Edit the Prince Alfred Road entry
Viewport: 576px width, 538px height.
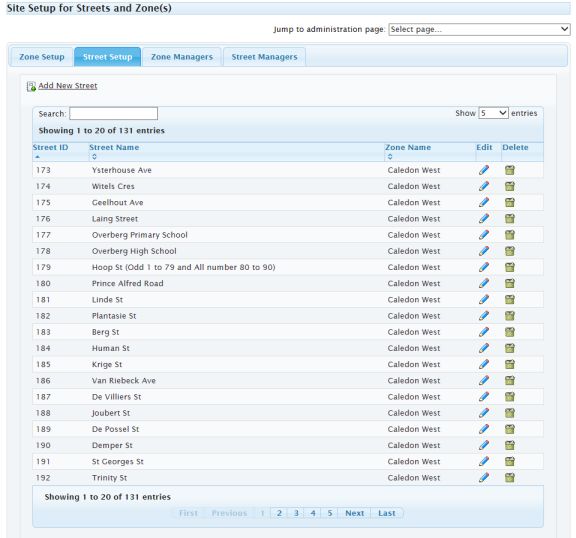pyautogui.click(x=484, y=283)
